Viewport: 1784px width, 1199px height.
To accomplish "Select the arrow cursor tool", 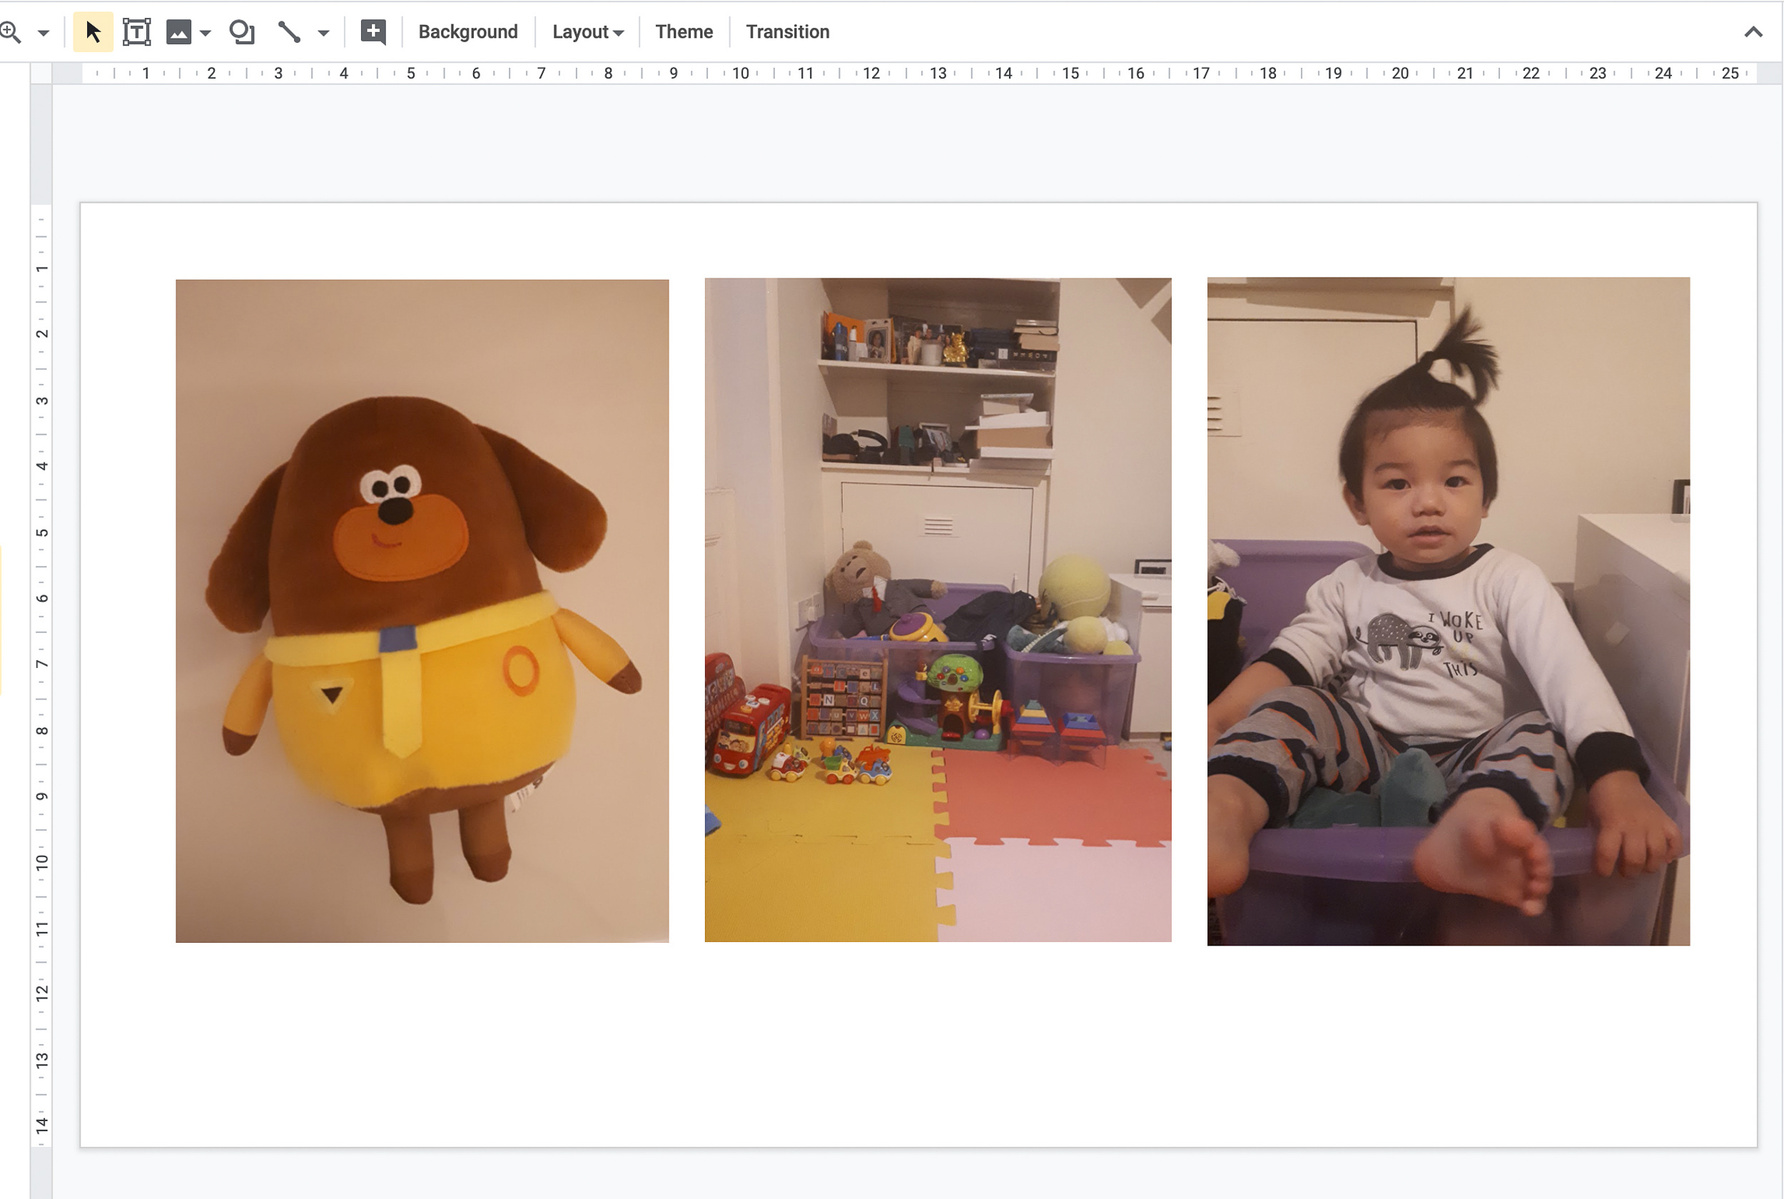I will pos(93,32).
